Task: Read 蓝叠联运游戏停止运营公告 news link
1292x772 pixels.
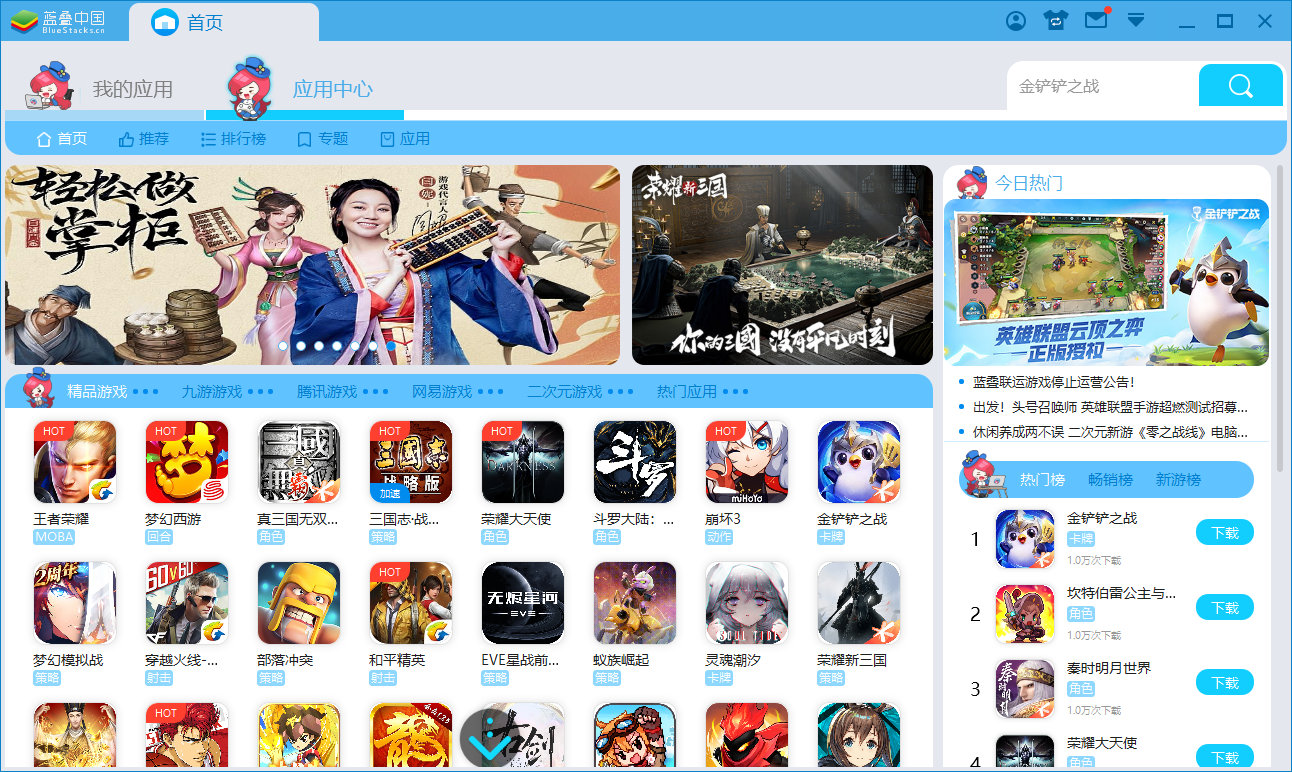Action: coord(1054,382)
